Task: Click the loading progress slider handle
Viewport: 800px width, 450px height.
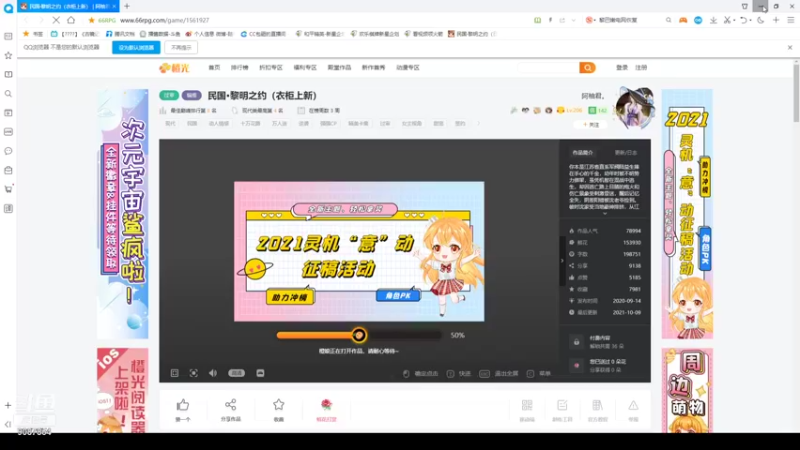Action: [x=359, y=335]
